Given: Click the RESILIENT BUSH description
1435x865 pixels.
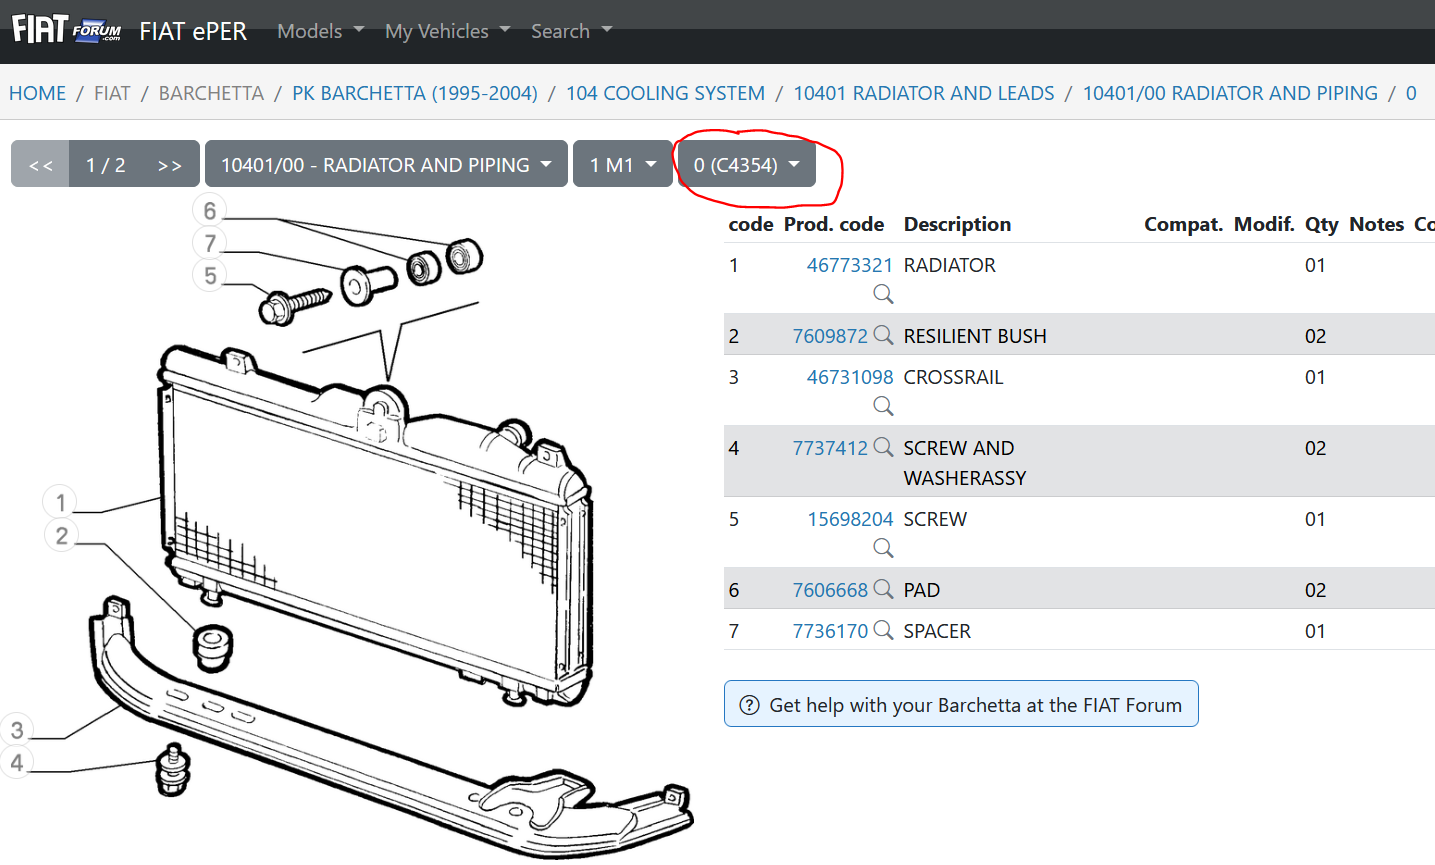Looking at the screenshot, I should point(975,336).
